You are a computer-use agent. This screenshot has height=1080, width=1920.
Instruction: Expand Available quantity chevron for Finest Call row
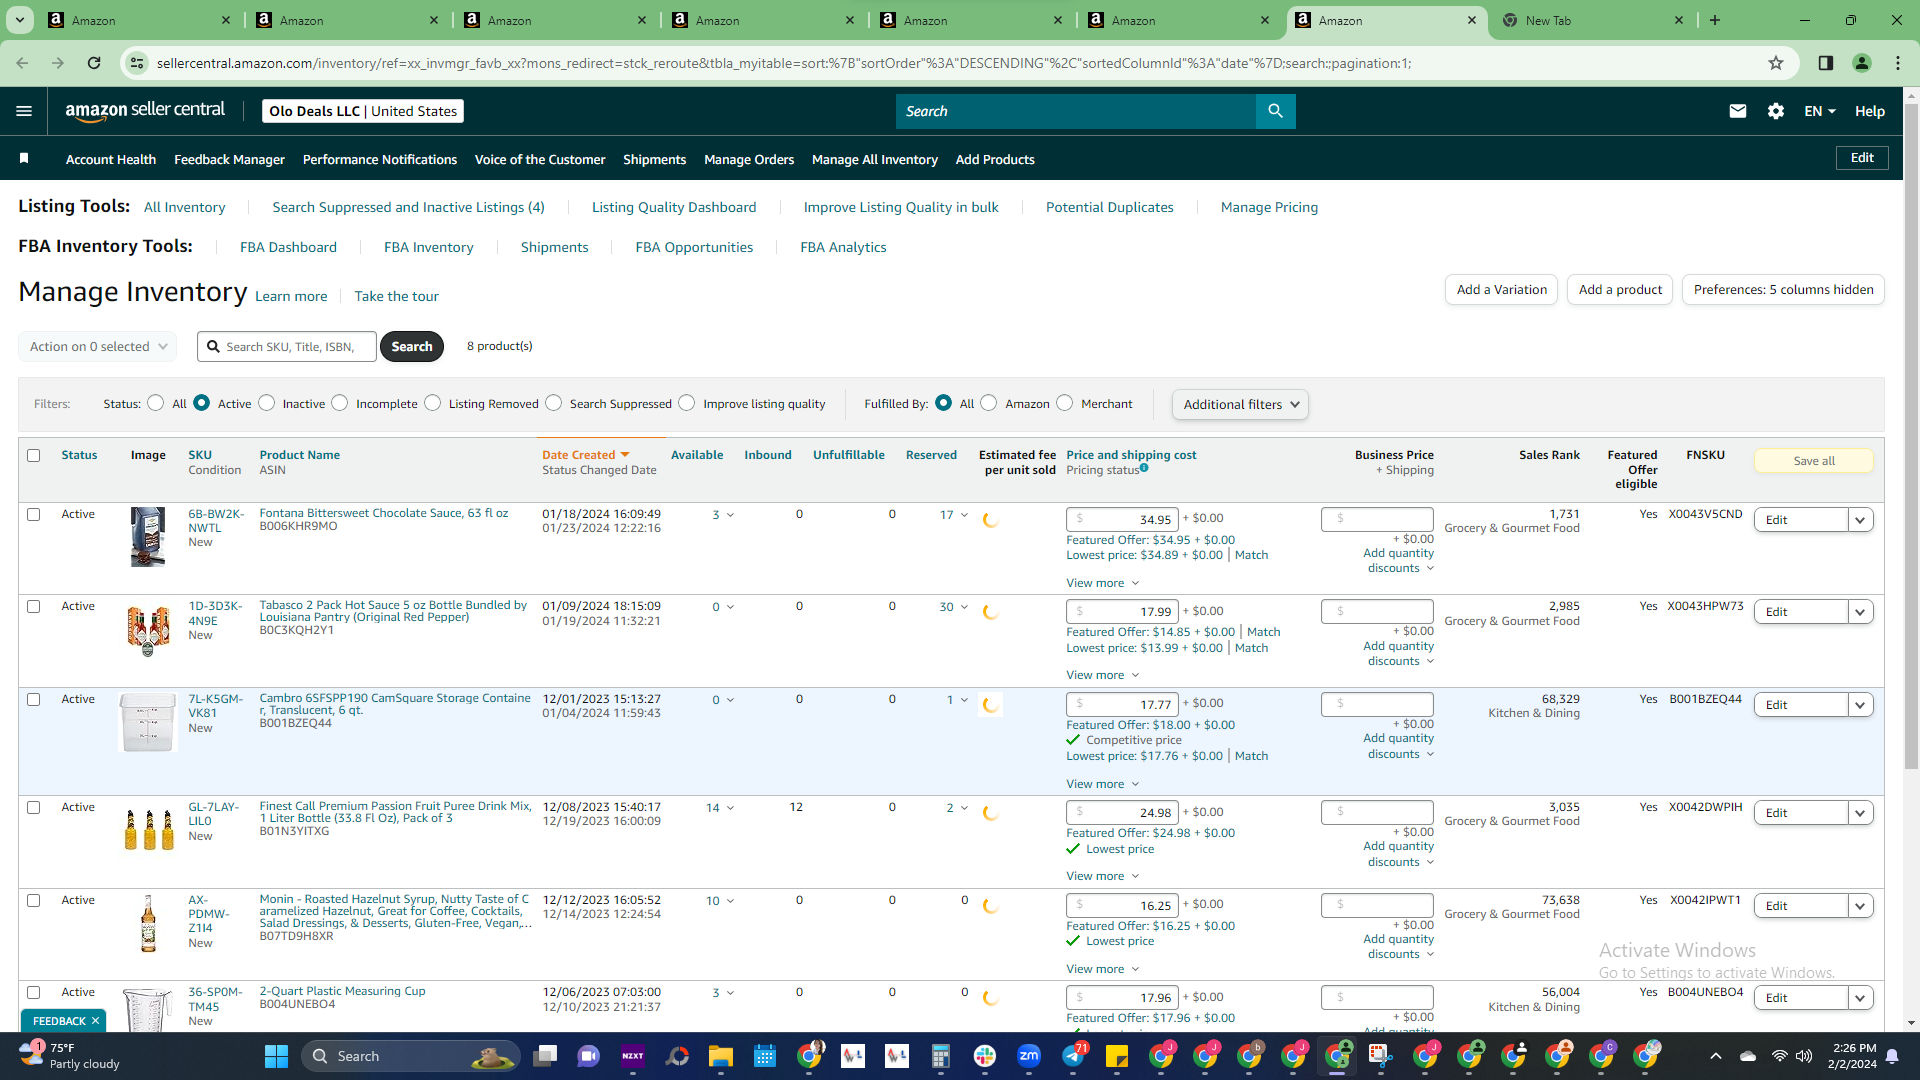point(730,808)
